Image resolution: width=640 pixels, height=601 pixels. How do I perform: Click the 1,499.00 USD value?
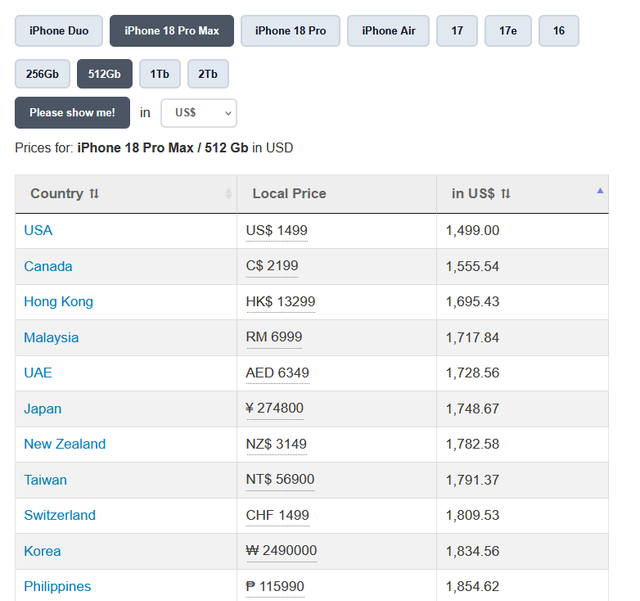[472, 230]
